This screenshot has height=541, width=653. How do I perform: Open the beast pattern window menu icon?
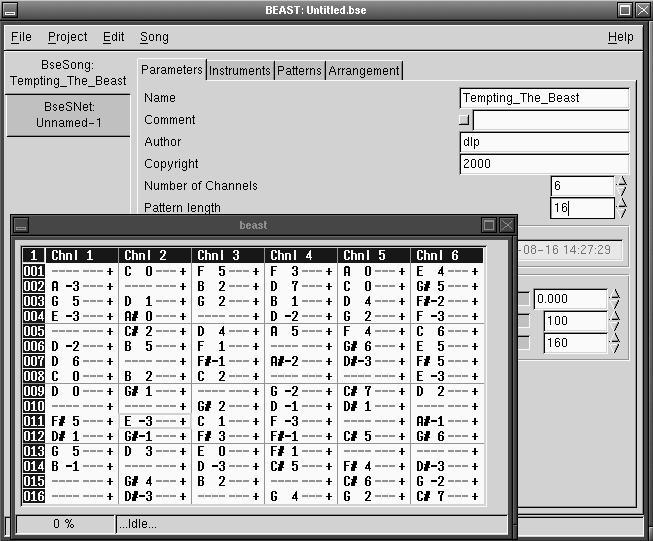[21, 226]
